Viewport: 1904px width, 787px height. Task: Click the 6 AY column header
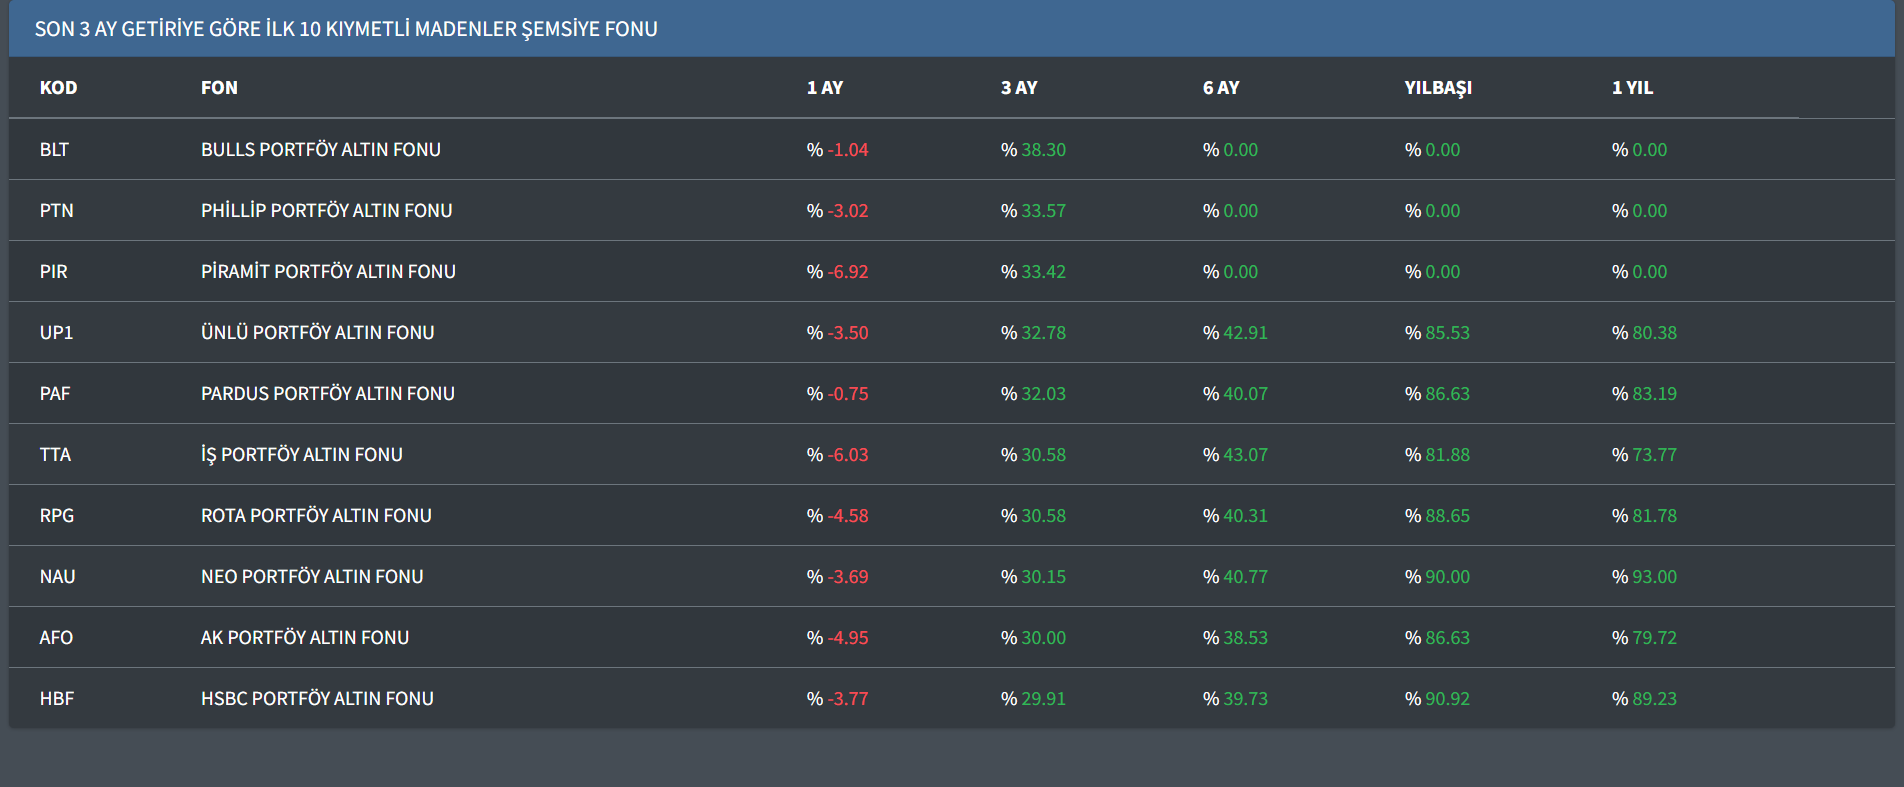(x=1220, y=88)
